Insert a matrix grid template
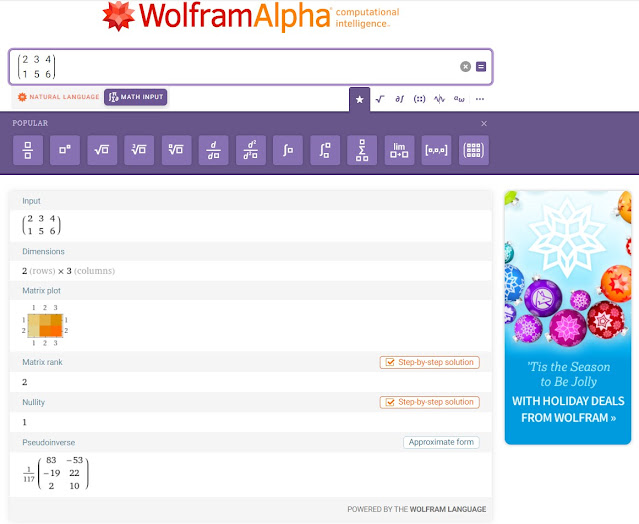Image resolution: width=639 pixels, height=524 pixels. pyautogui.click(x=474, y=150)
